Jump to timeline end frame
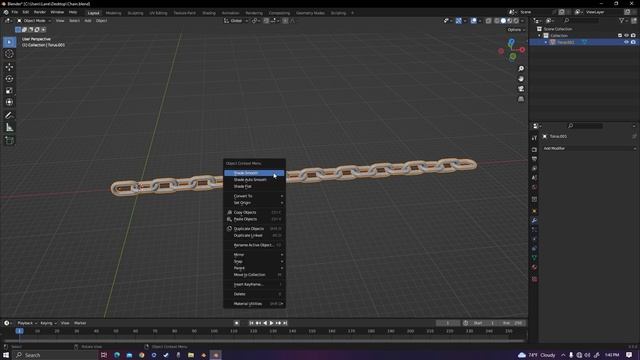This screenshot has width=640, height=360. click(x=285, y=323)
